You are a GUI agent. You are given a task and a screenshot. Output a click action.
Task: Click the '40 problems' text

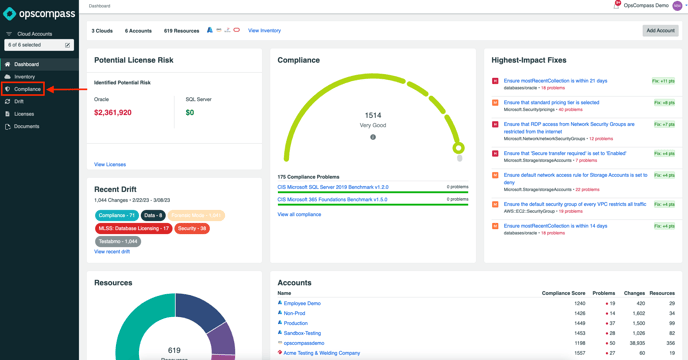[570, 109]
